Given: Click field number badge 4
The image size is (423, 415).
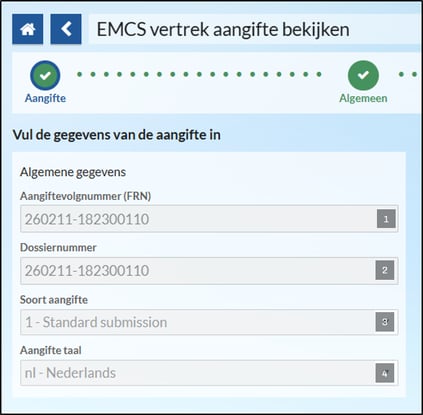Looking at the screenshot, I should 385,373.
